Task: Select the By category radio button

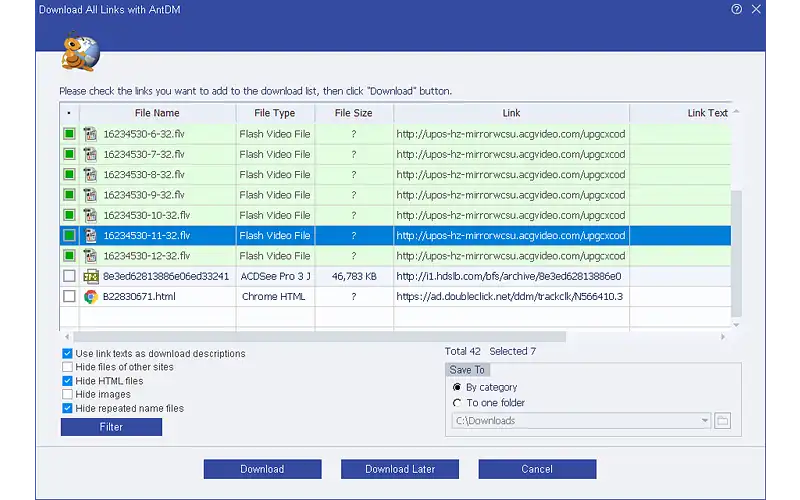Action: tap(457, 387)
